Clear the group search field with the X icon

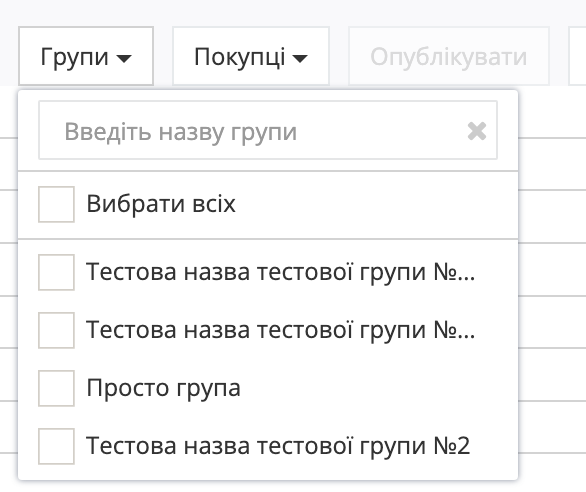click(476, 131)
